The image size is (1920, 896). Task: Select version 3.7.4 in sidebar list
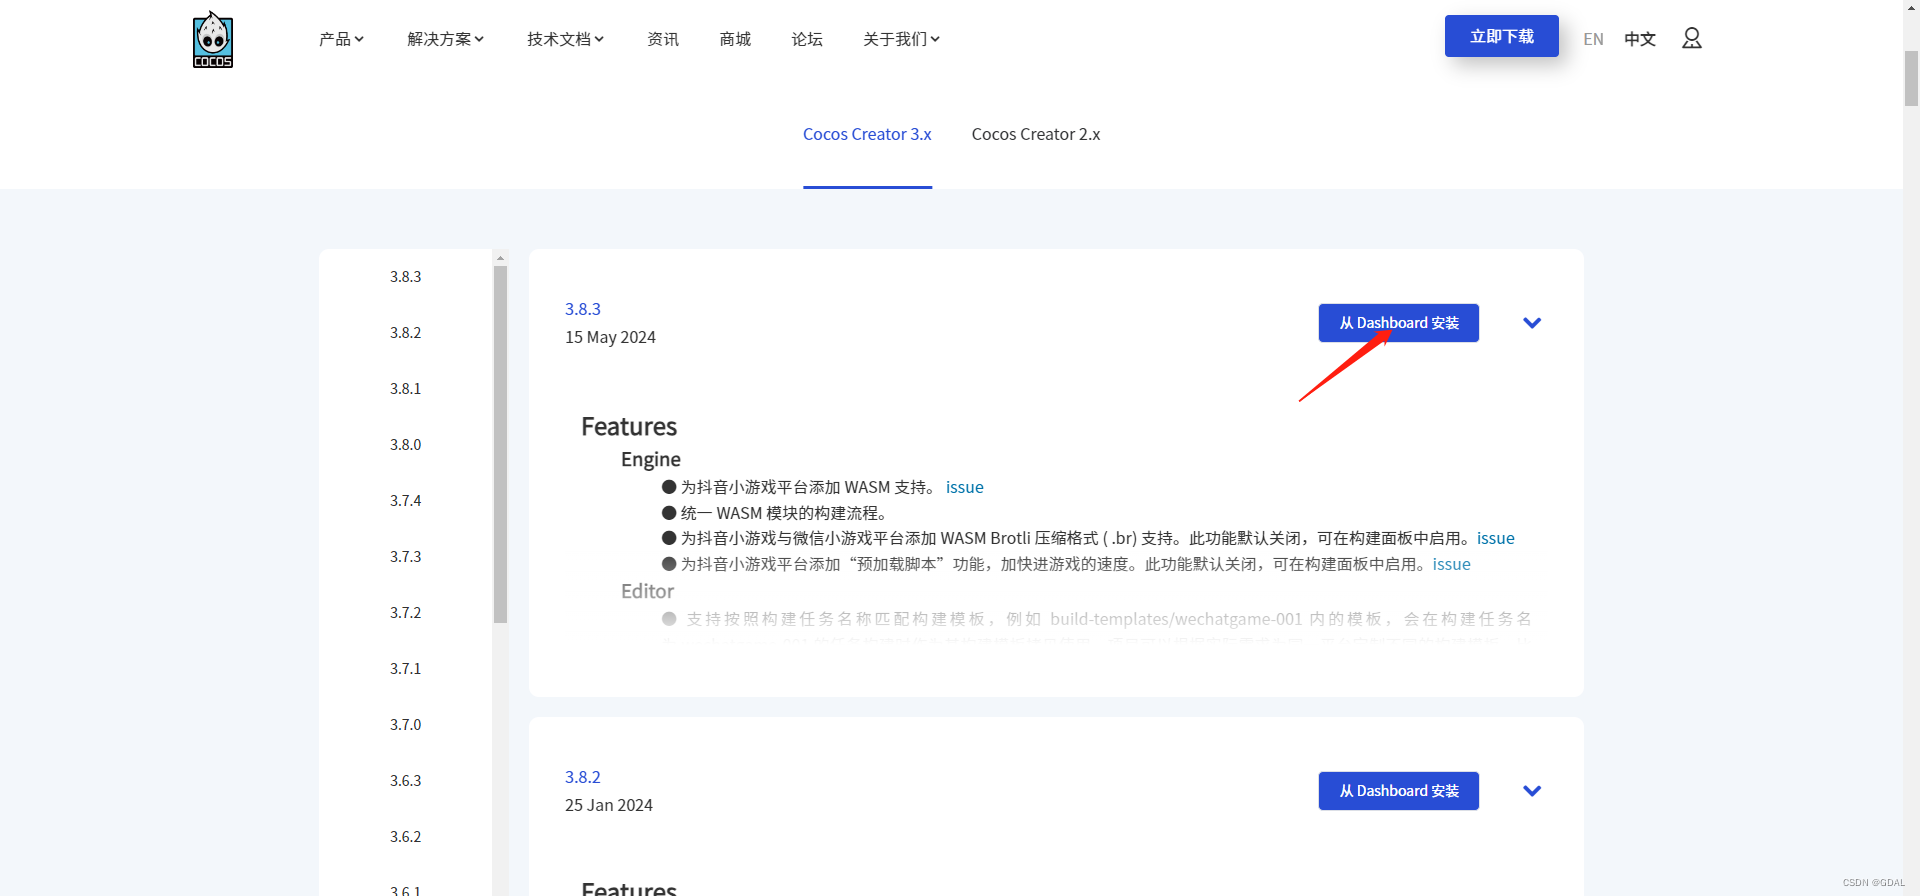pos(405,501)
